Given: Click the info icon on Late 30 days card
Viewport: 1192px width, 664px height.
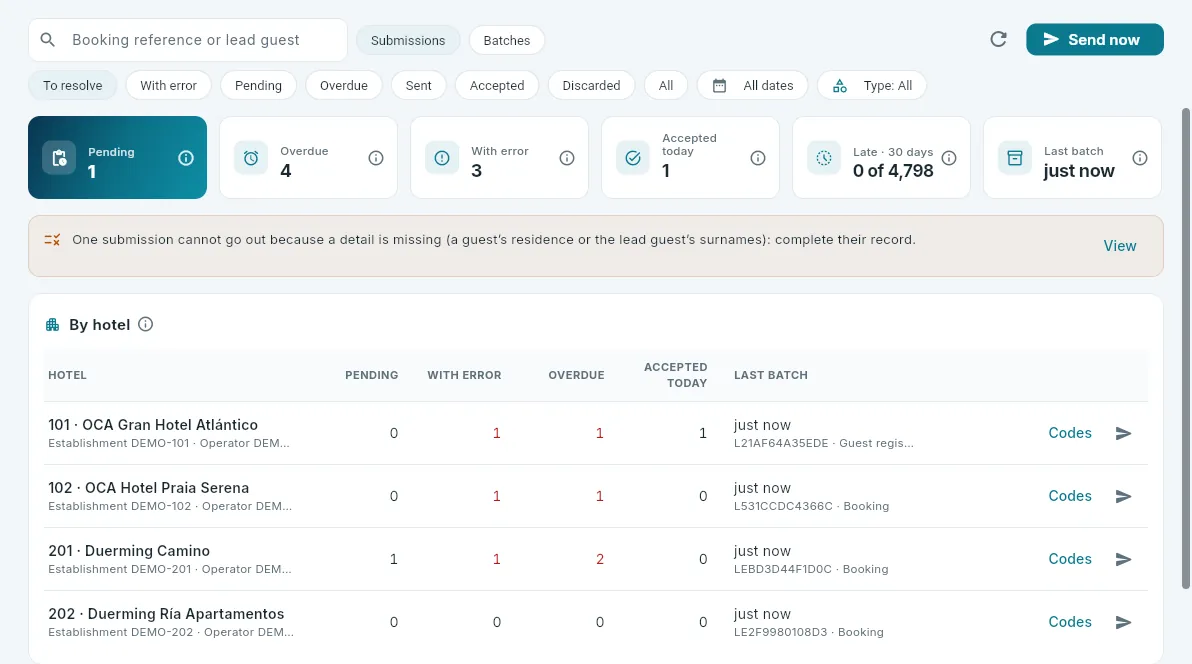Looking at the screenshot, I should [x=949, y=158].
